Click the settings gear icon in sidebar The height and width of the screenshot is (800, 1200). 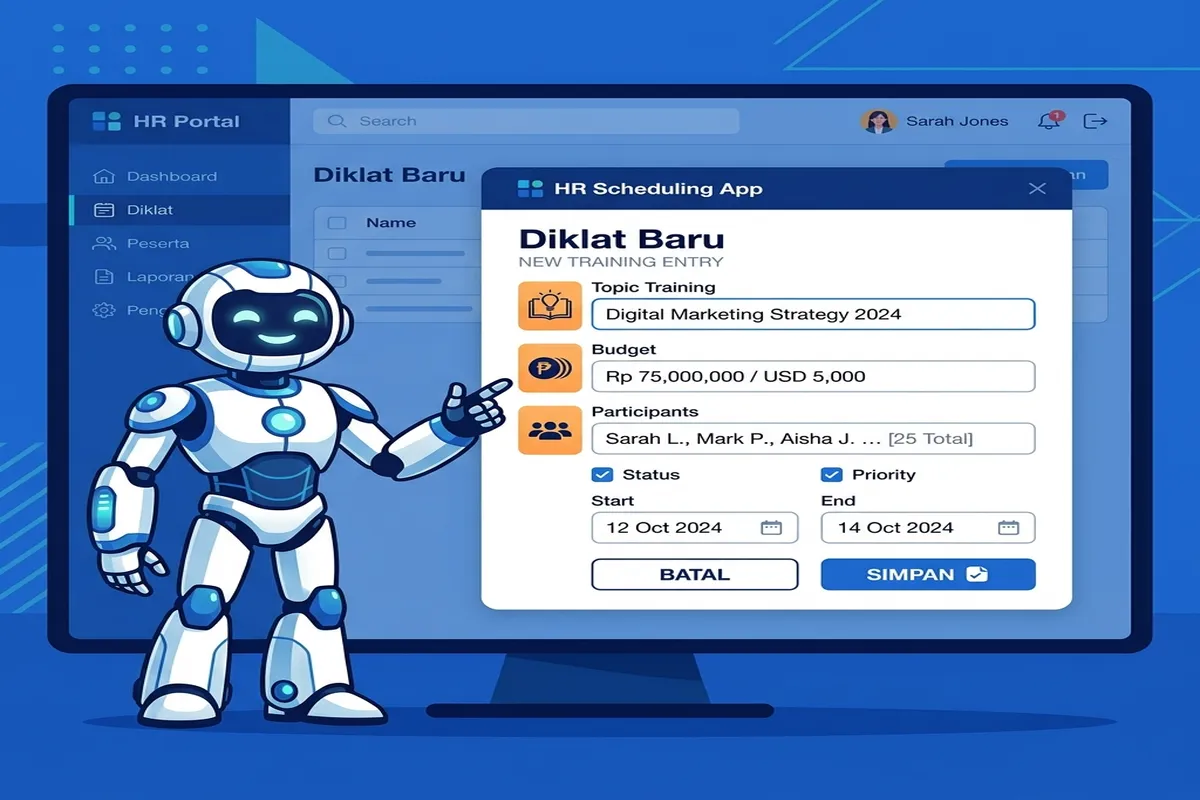point(103,310)
